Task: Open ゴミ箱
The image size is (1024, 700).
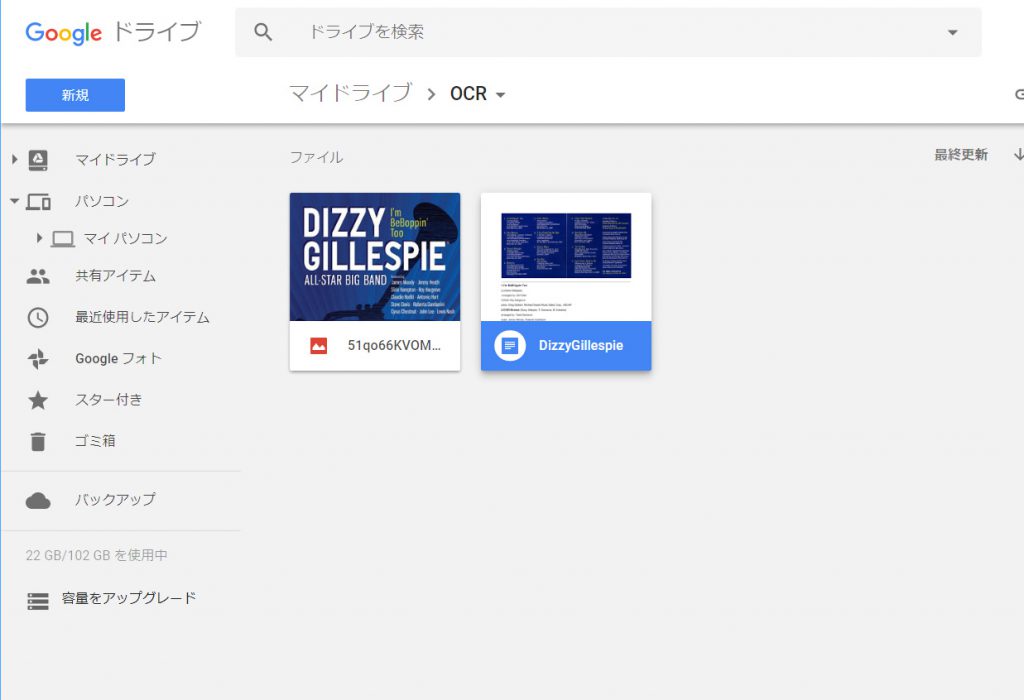Action: pos(95,441)
